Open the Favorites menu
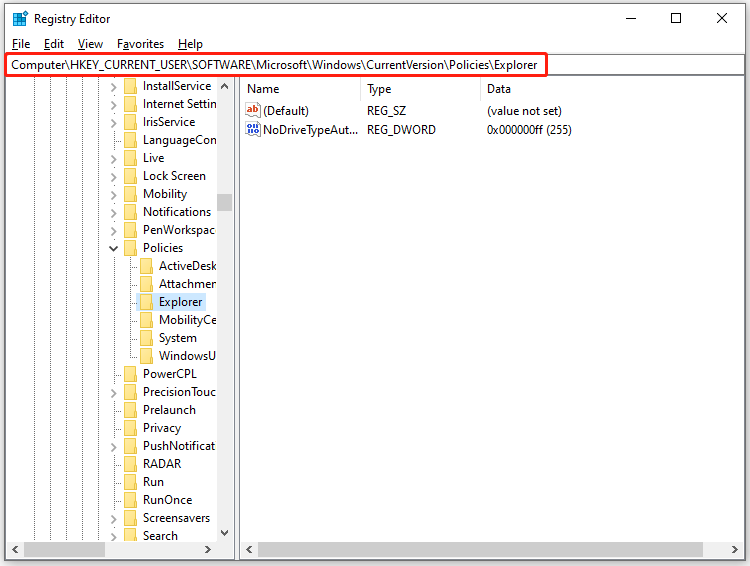The image size is (750, 566). 140,44
